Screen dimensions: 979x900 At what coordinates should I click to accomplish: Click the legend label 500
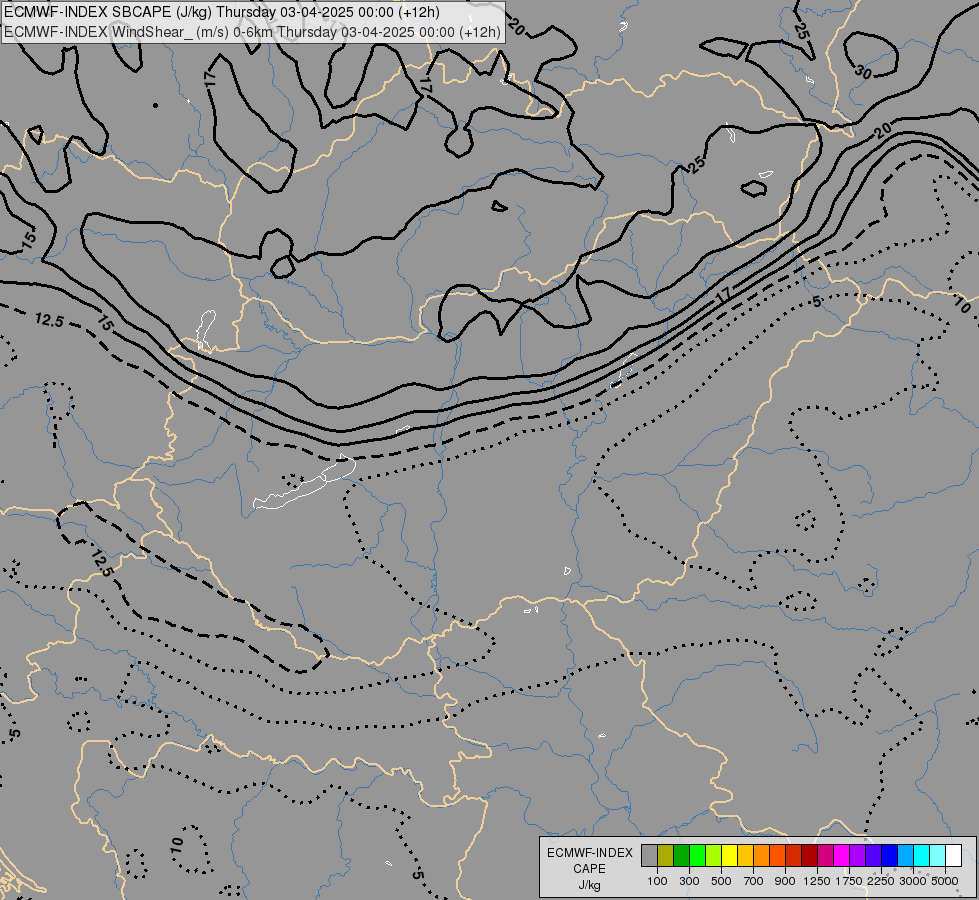[721, 881]
